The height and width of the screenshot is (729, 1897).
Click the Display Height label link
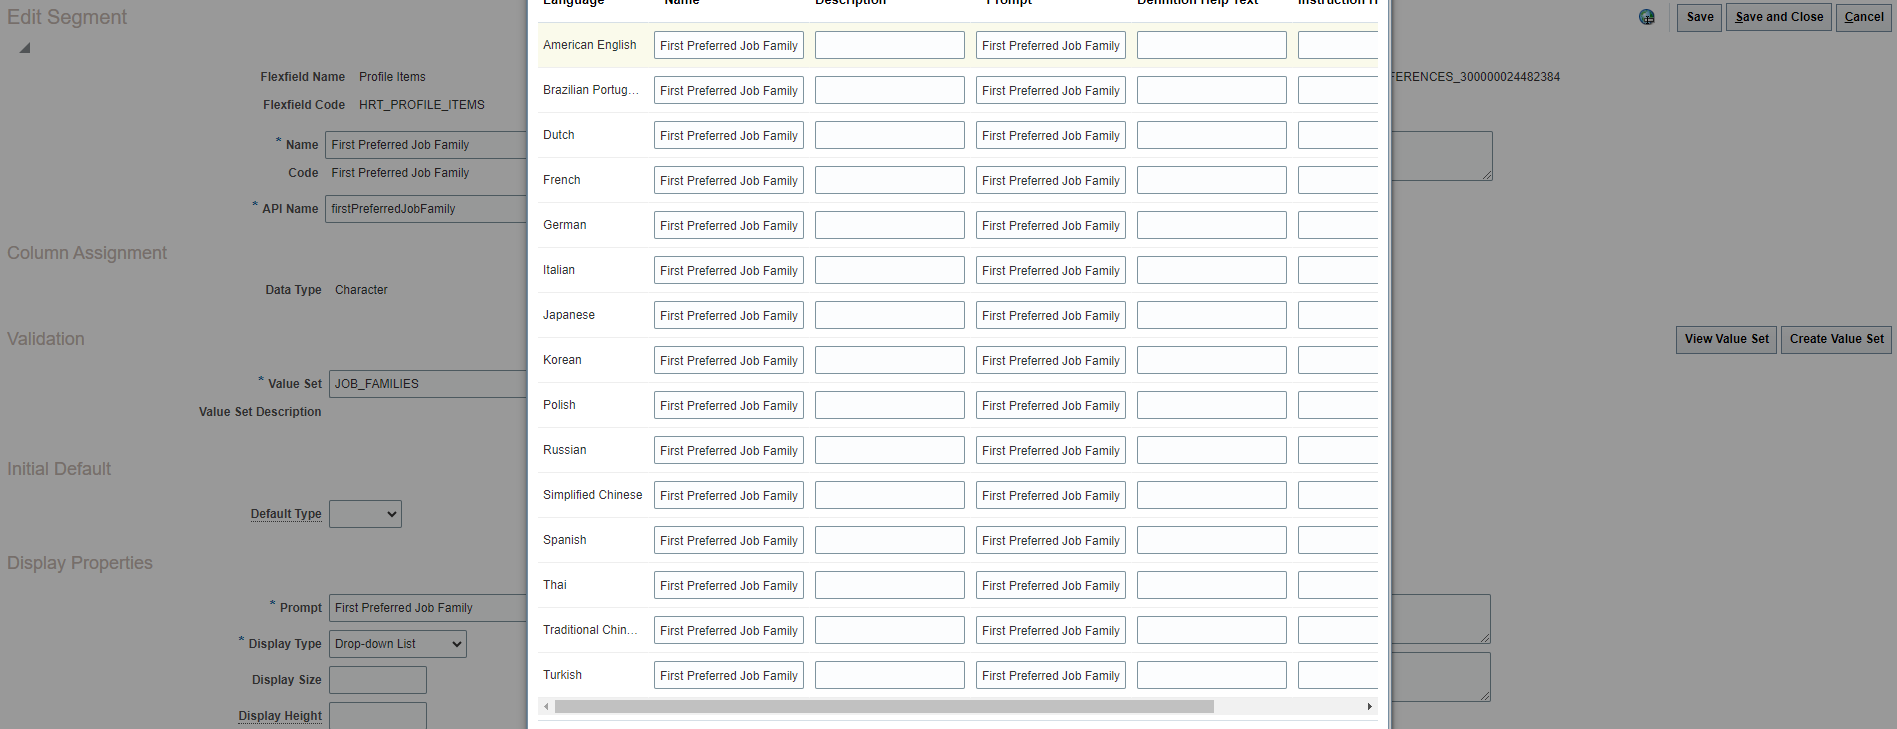pos(280,716)
